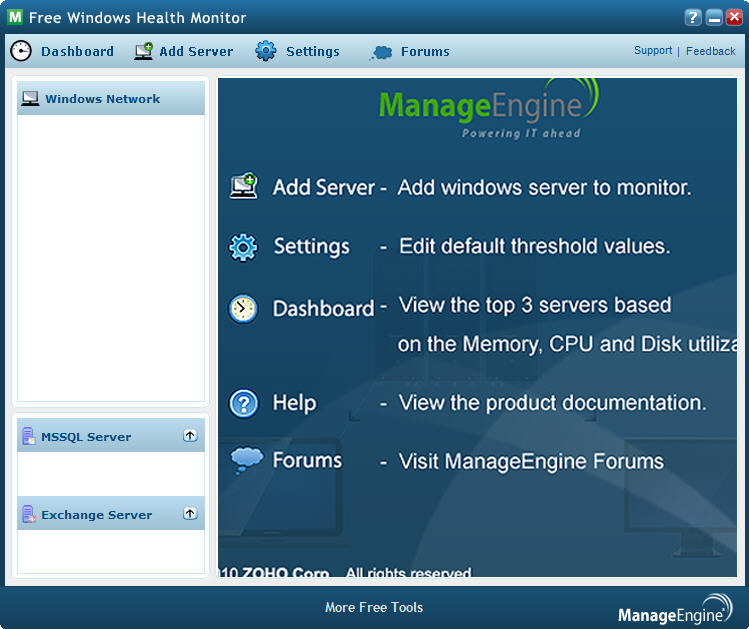Image resolution: width=749 pixels, height=629 pixels.
Task: Expand the MSSQL Server panel arrow
Action: tap(190, 435)
